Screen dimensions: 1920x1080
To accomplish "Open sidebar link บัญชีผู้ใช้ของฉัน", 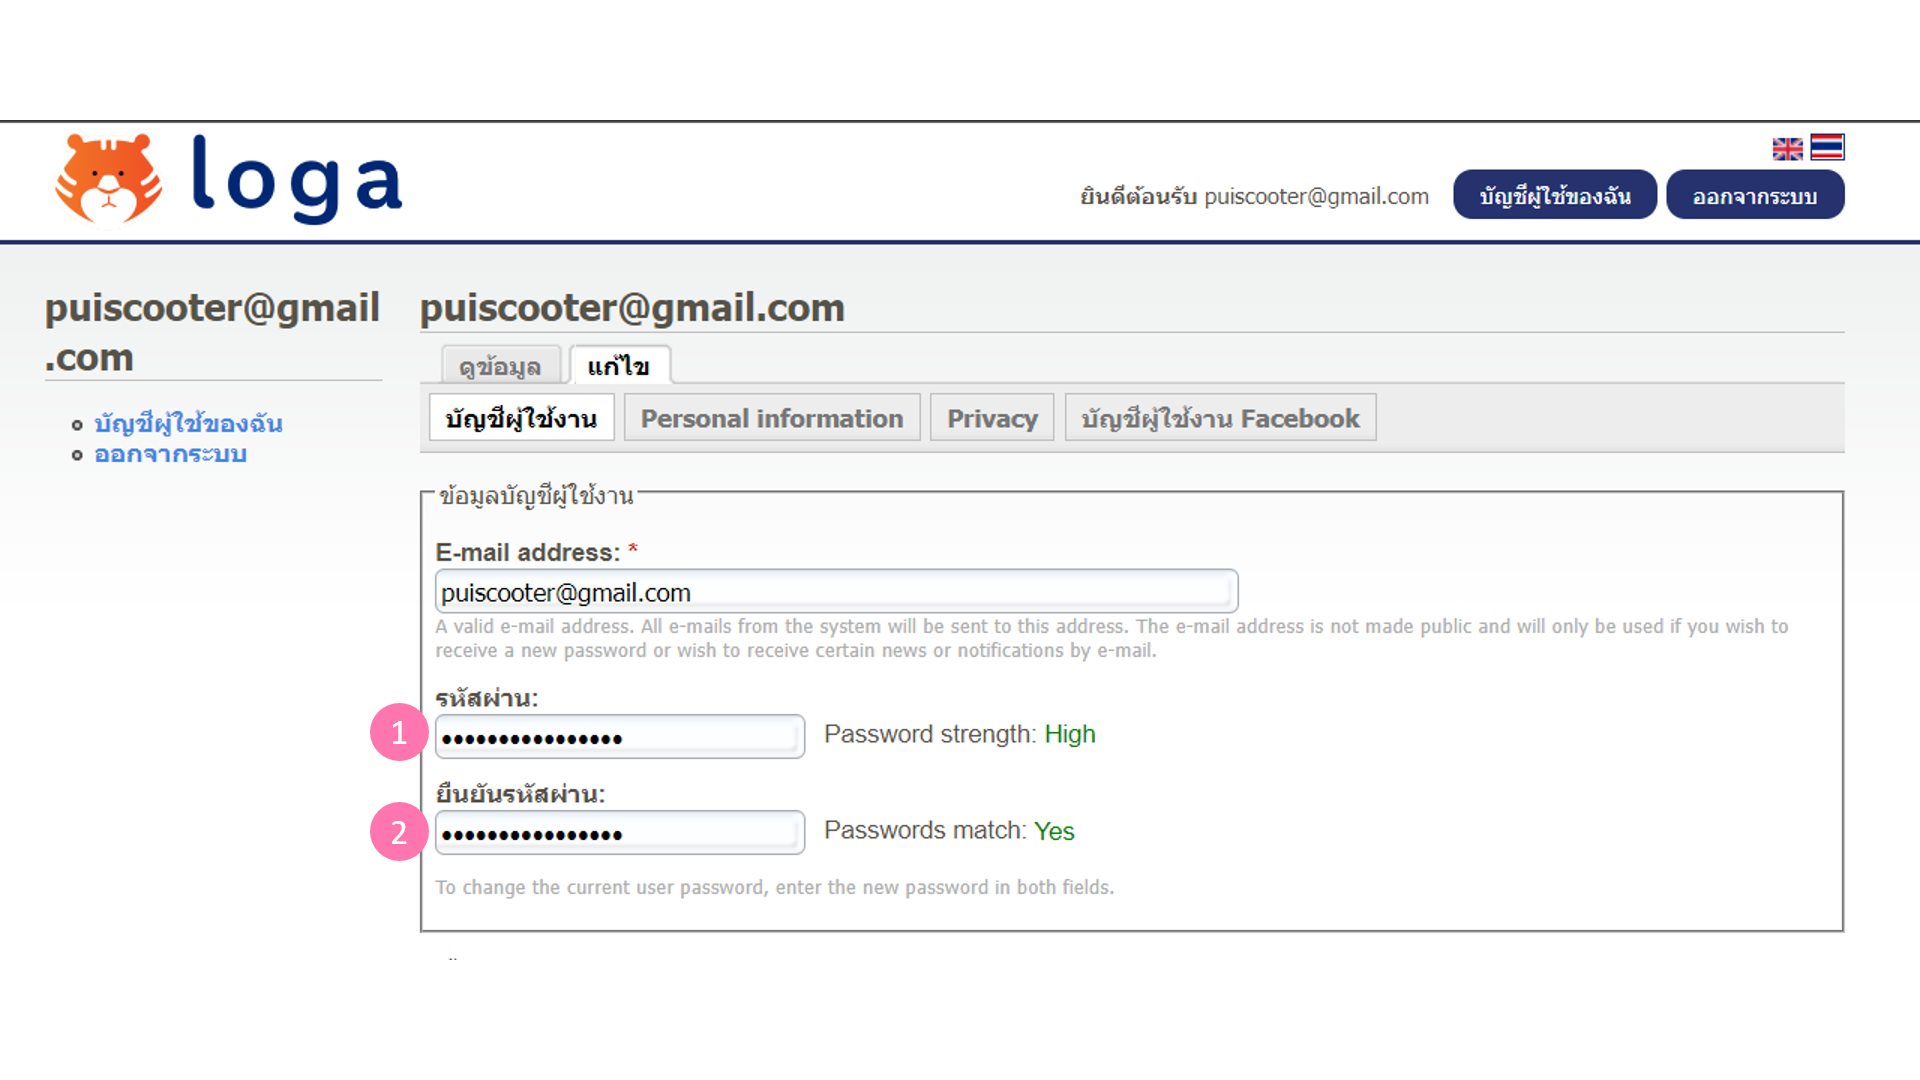I will coord(188,424).
